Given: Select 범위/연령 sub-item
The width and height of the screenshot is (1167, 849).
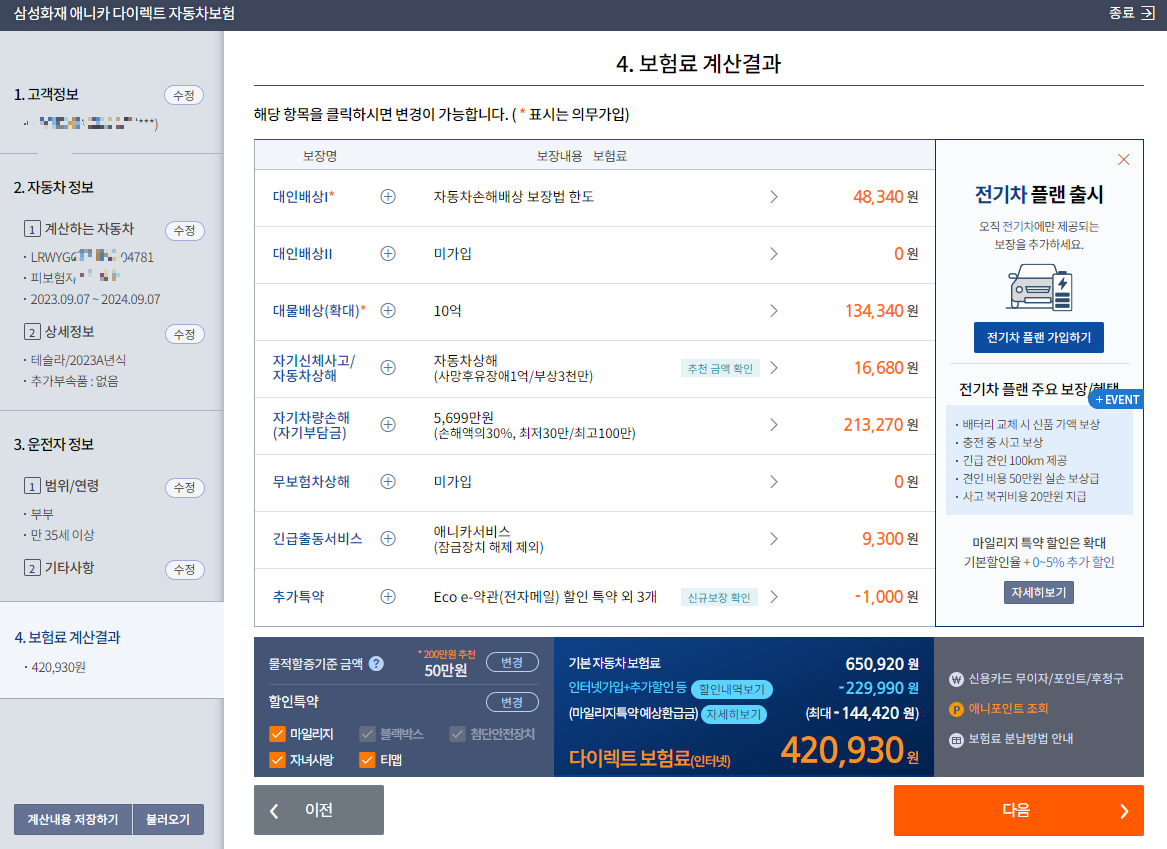Looking at the screenshot, I should coord(62,486).
